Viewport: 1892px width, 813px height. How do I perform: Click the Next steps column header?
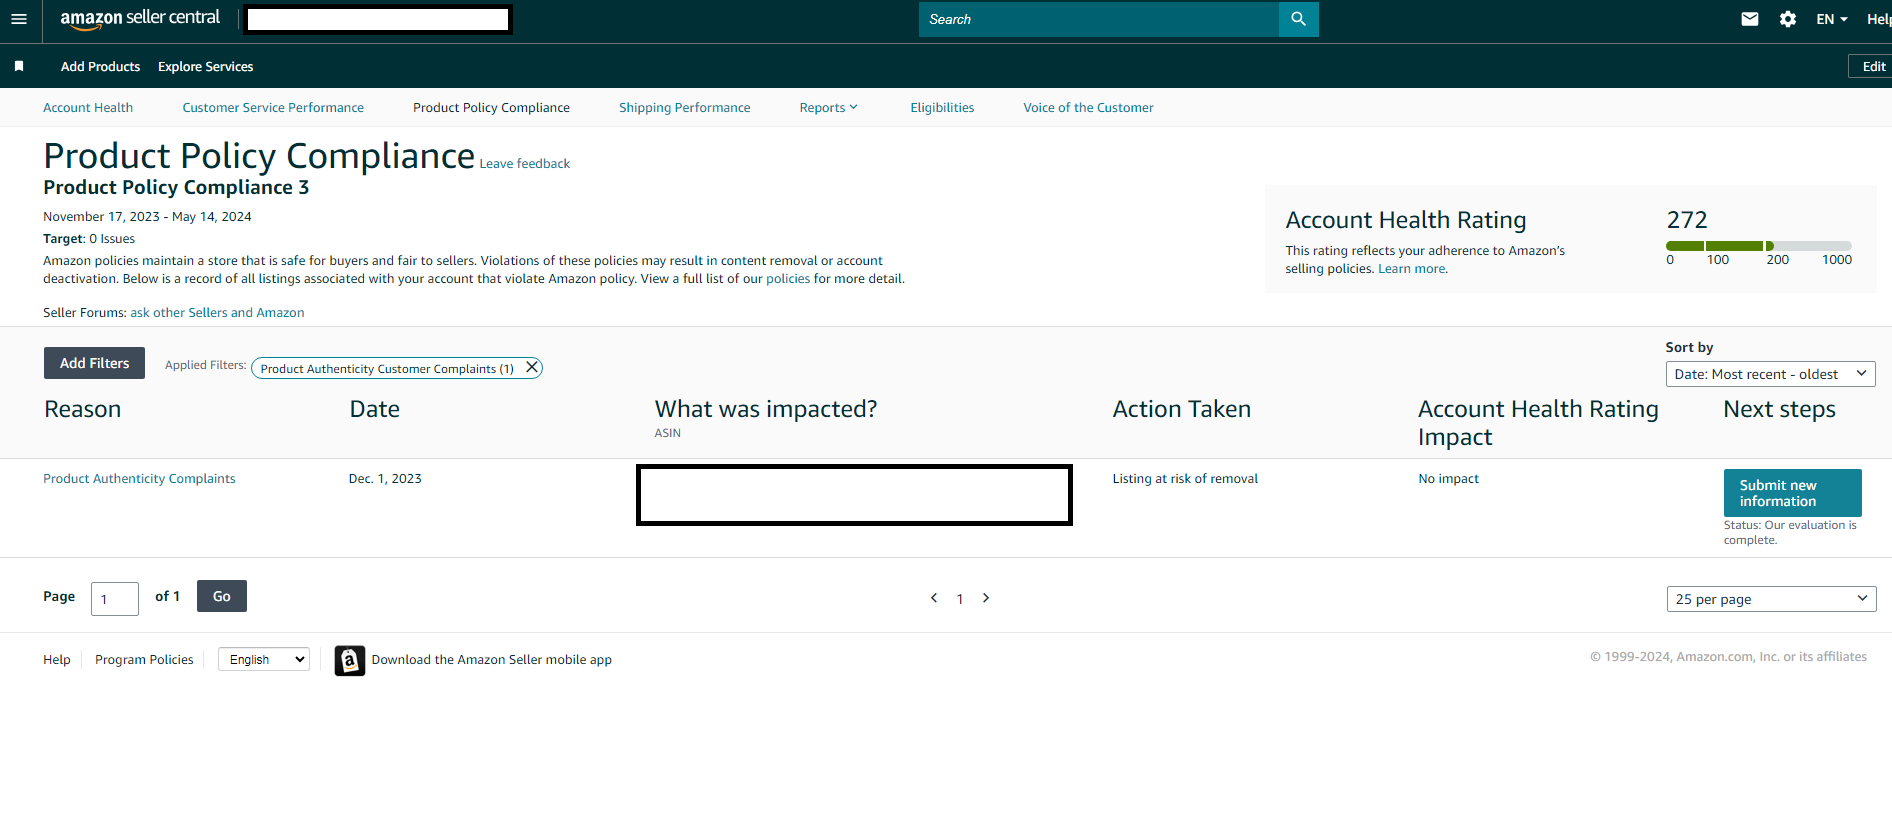(1779, 409)
